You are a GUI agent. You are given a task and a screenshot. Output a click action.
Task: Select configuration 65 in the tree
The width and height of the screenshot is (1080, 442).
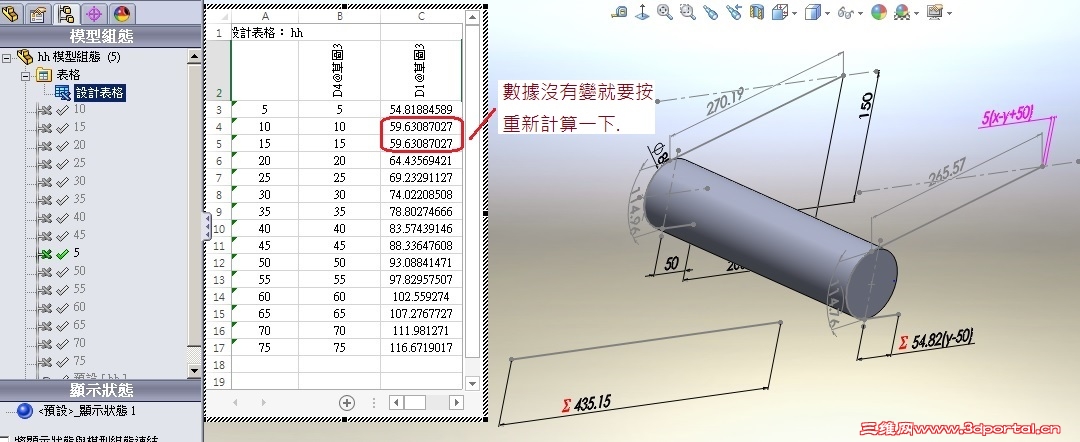point(79,324)
